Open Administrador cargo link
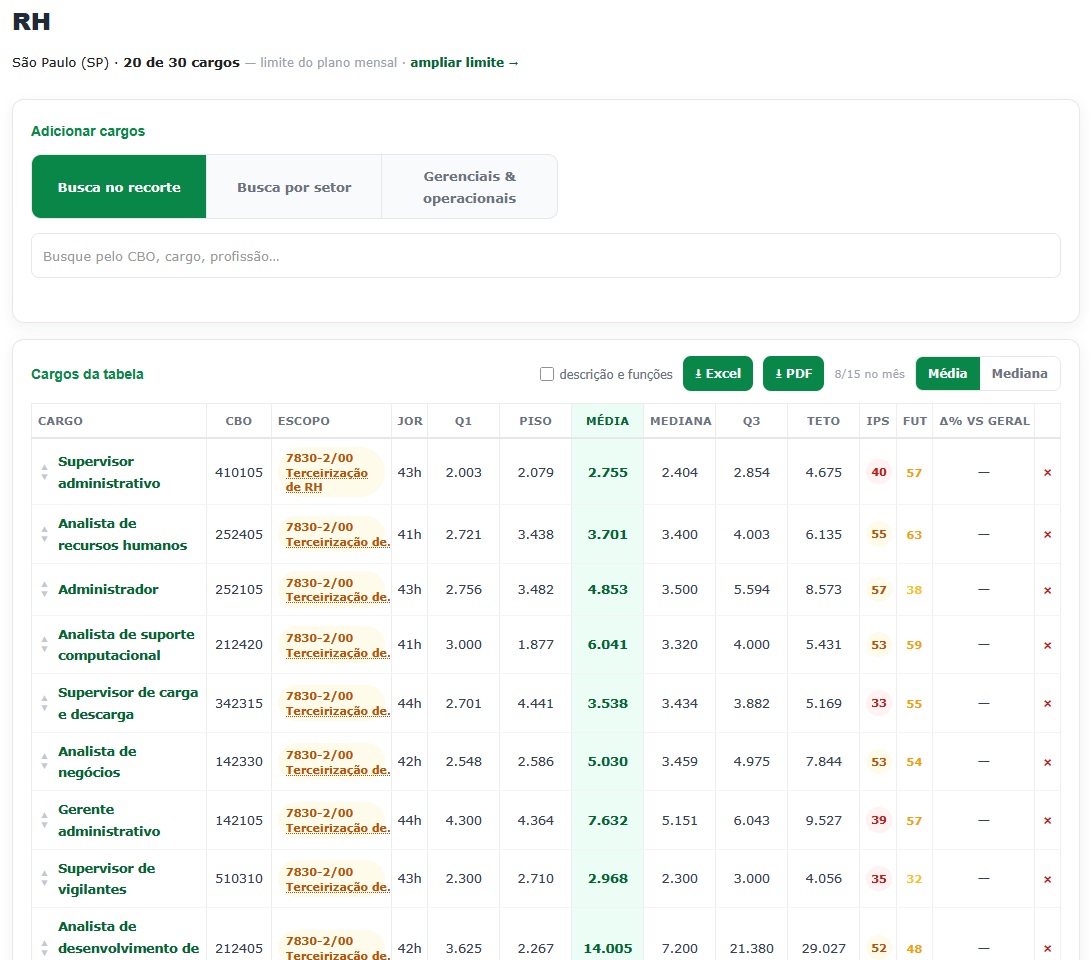The width and height of the screenshot is (1089, 960). 108,589
